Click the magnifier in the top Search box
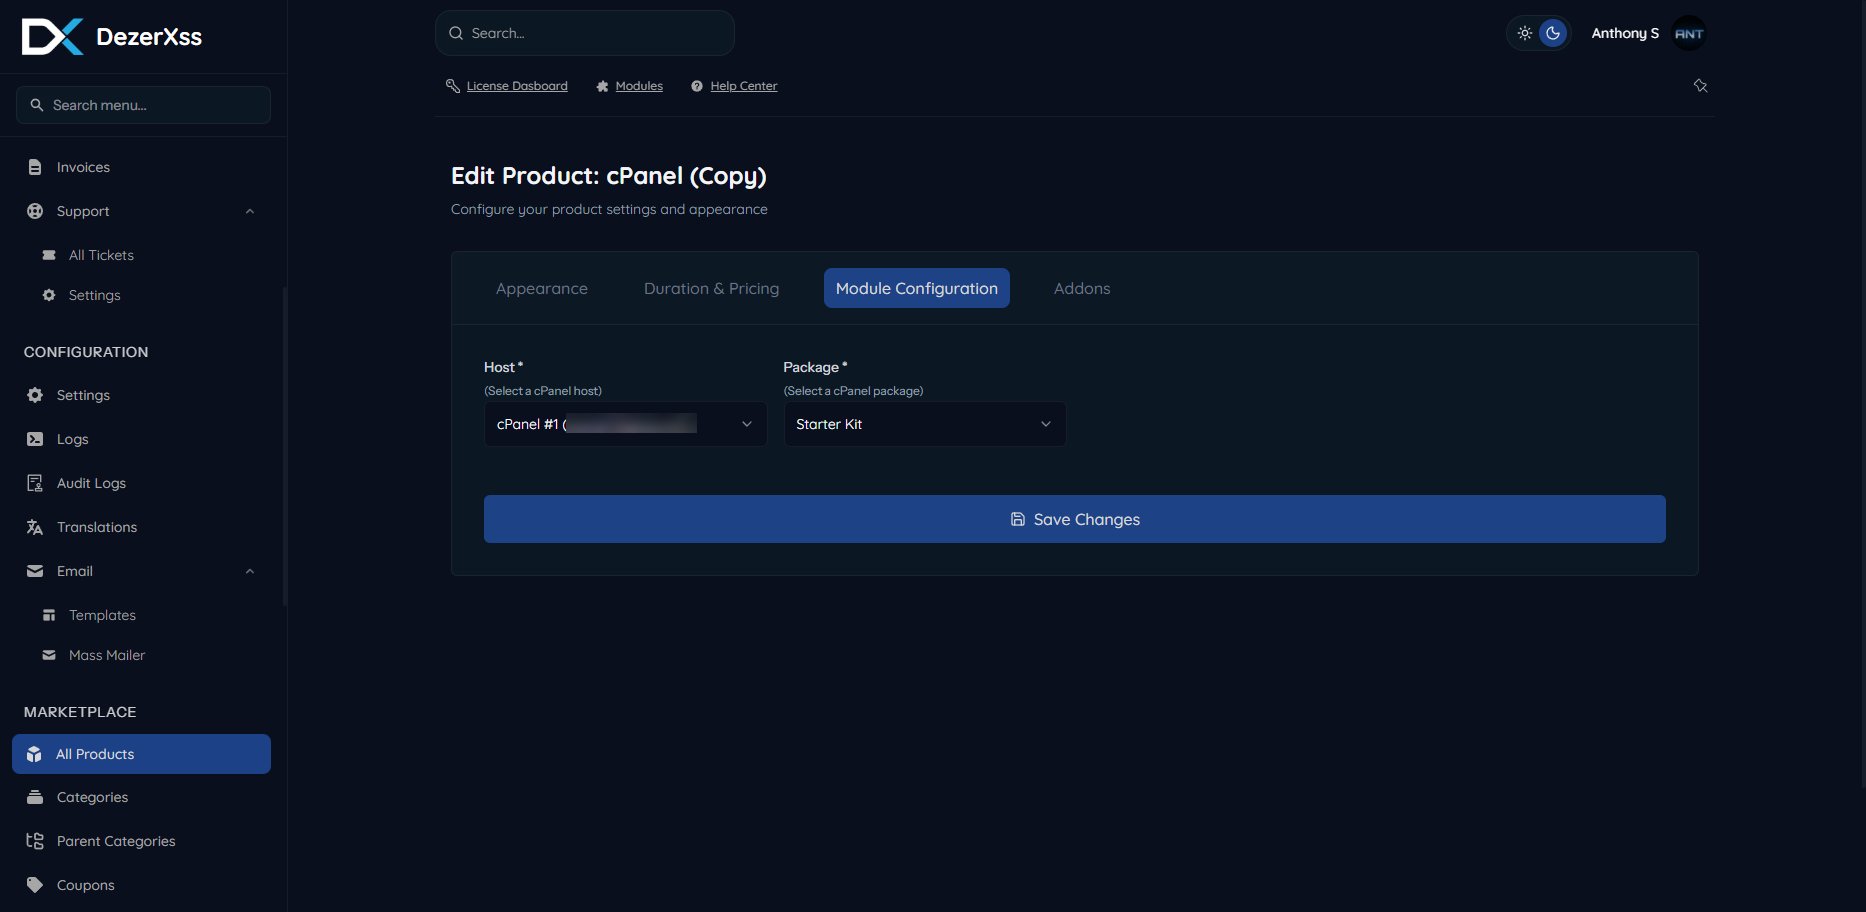The image size is (1866, 912). pyautogui.click(x=456, y=33)
